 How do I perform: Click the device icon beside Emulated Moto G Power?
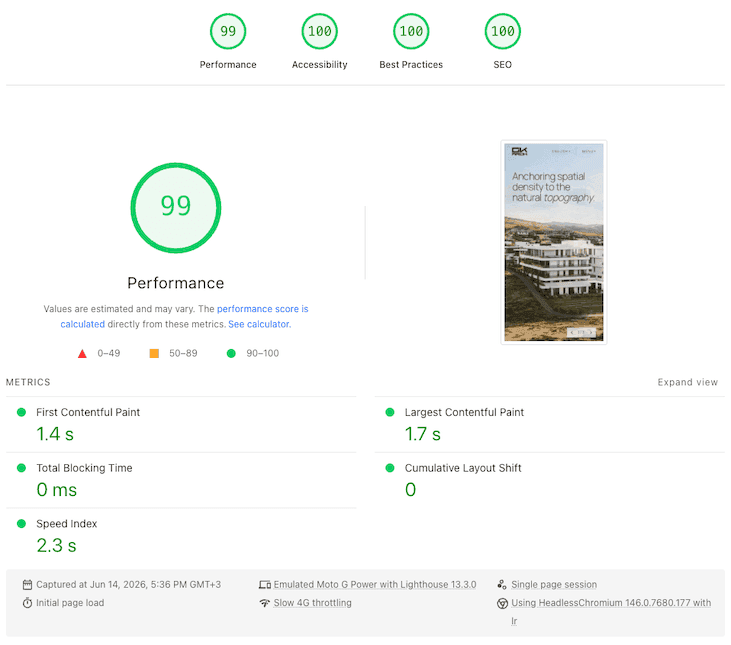265,584
